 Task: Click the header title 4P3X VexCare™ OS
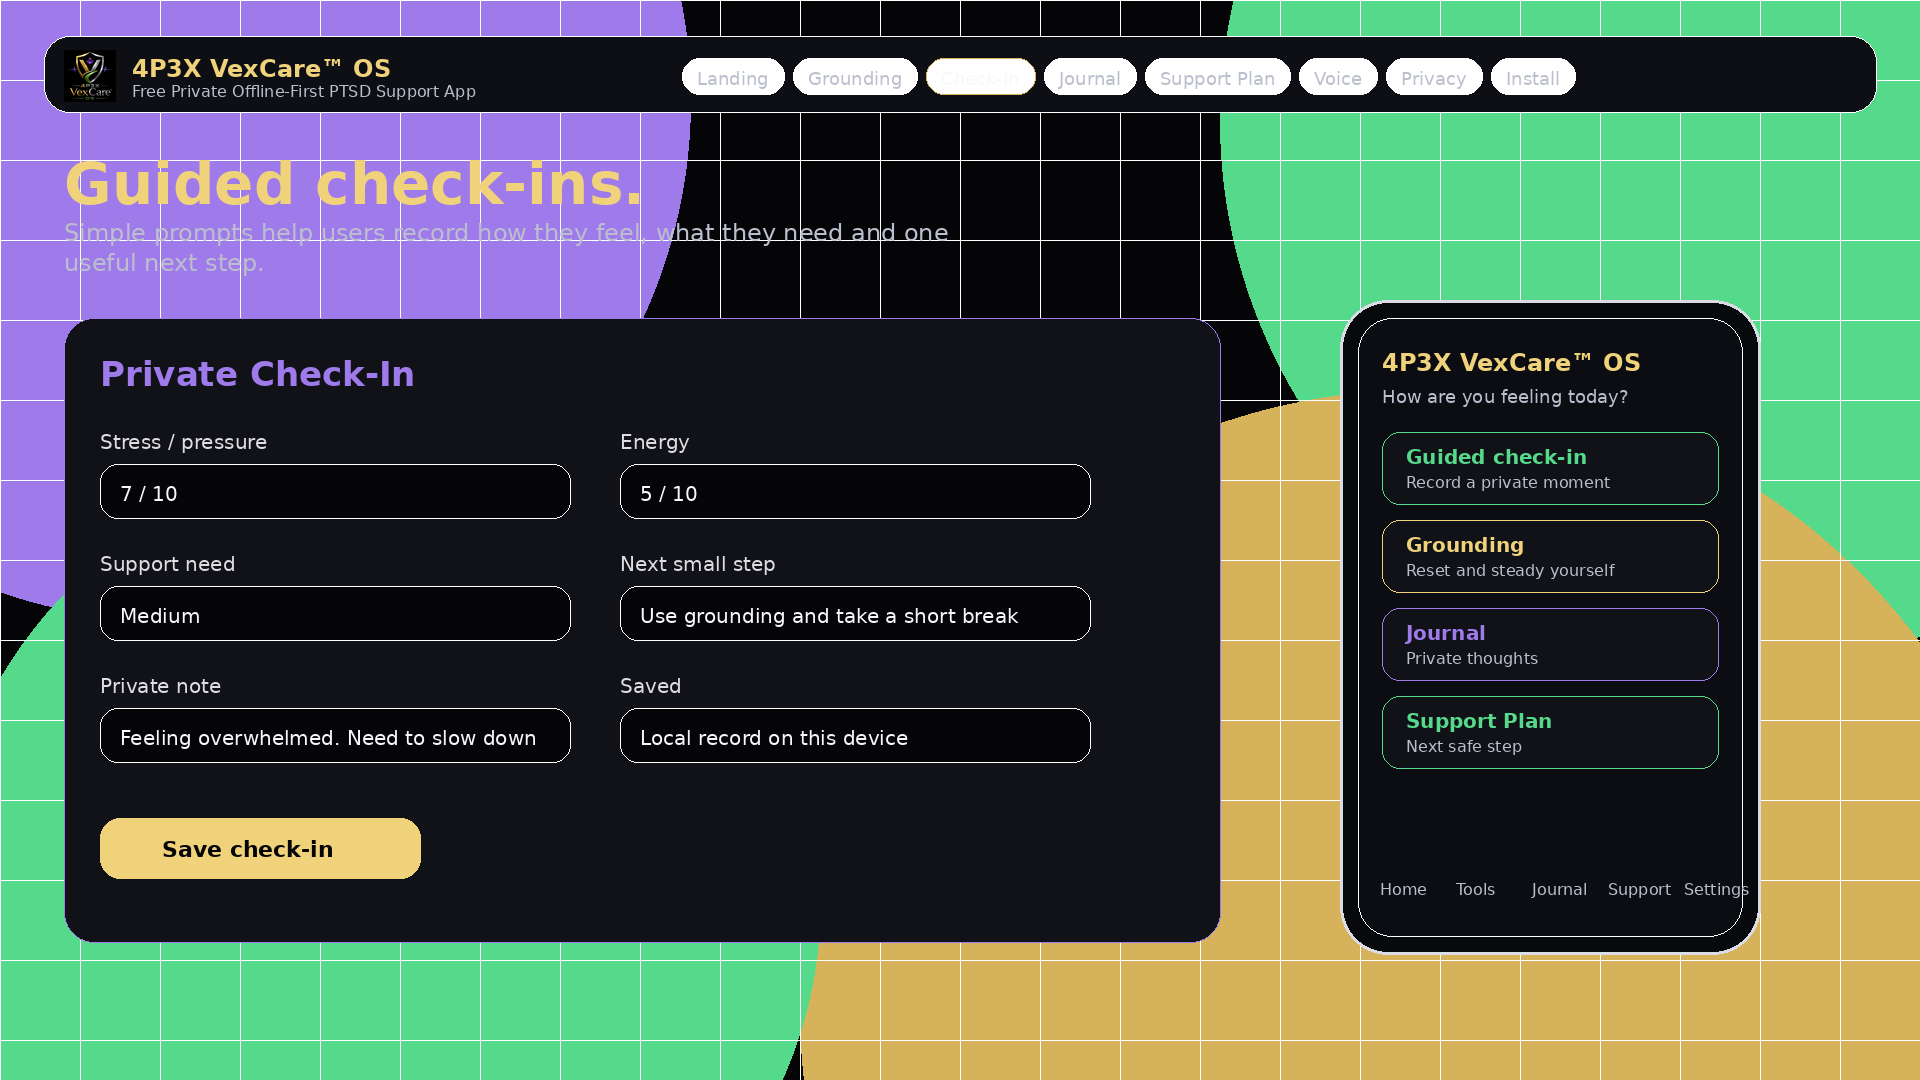(x=261, y=68)
